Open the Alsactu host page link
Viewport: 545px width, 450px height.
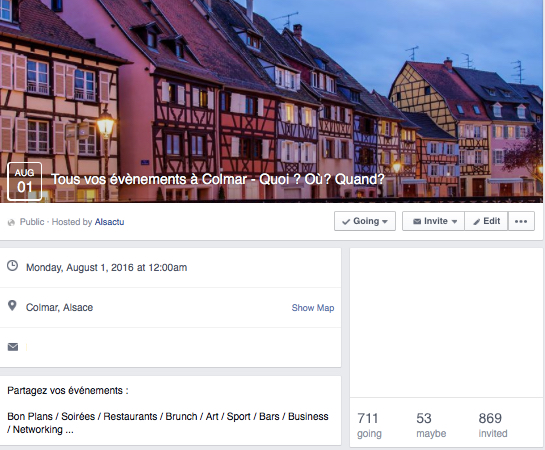109,222
